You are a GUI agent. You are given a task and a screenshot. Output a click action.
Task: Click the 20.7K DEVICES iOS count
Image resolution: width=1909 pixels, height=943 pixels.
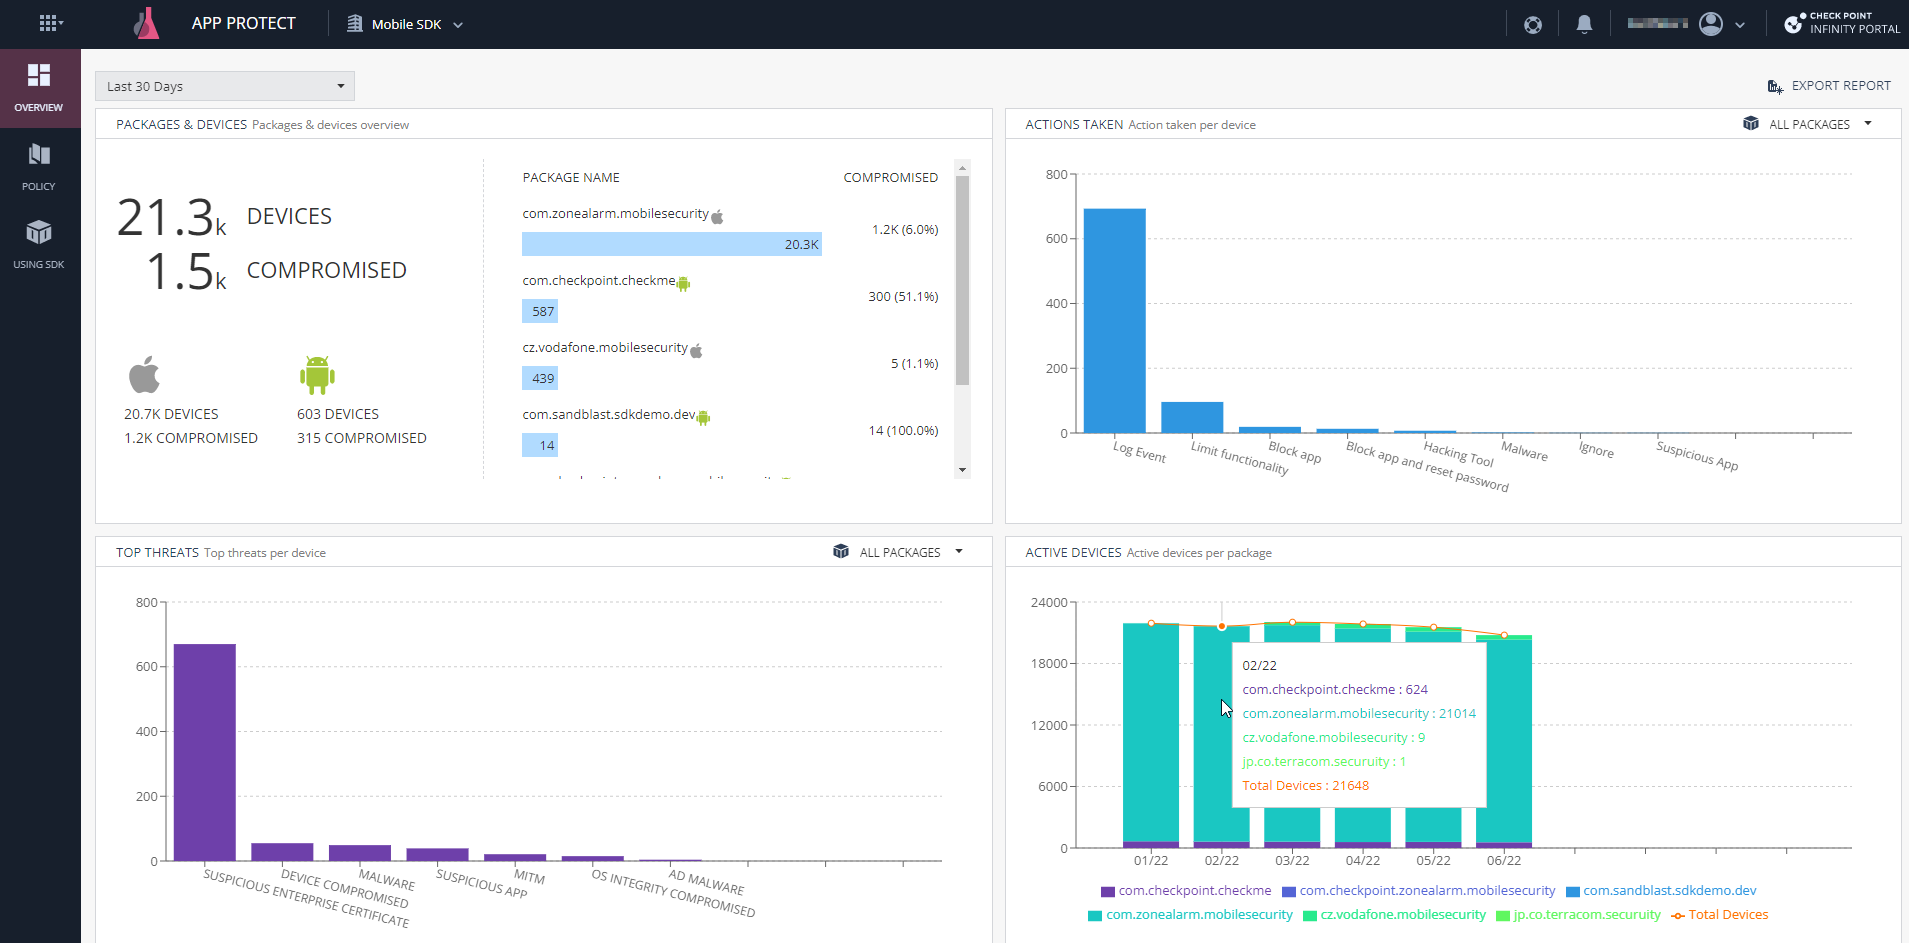pos(171,414)
